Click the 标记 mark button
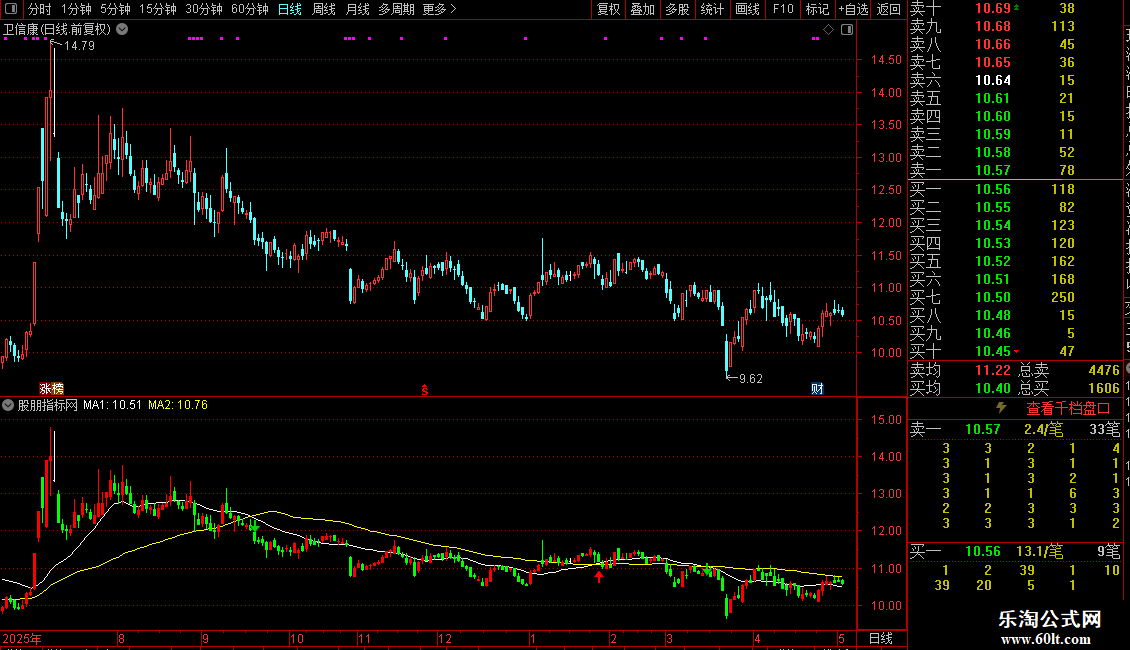 (817, 9)
